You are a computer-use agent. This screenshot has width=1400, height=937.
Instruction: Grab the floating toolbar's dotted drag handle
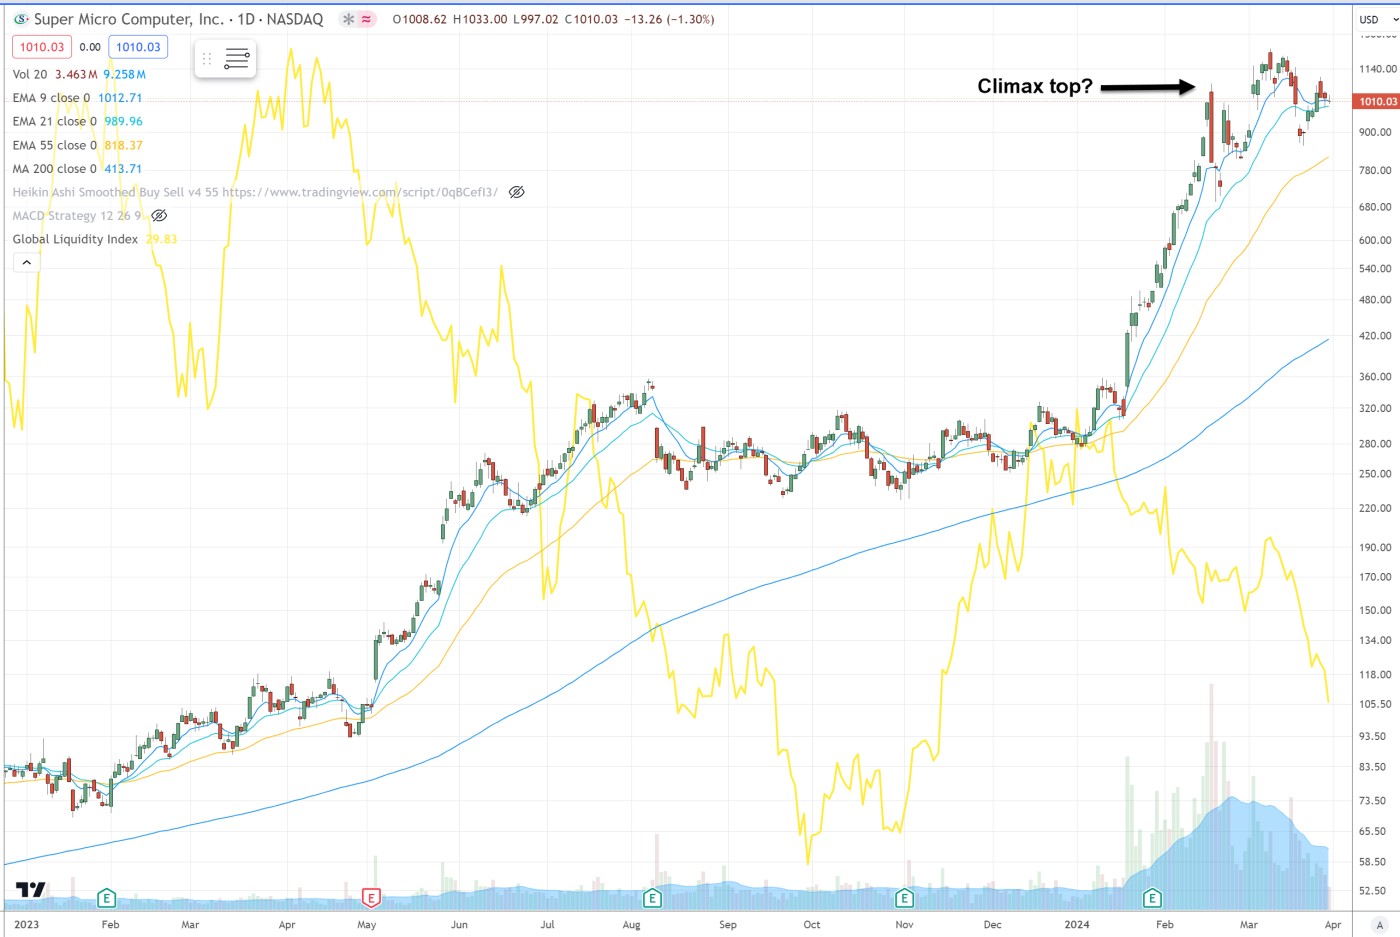tap(207, 59)
